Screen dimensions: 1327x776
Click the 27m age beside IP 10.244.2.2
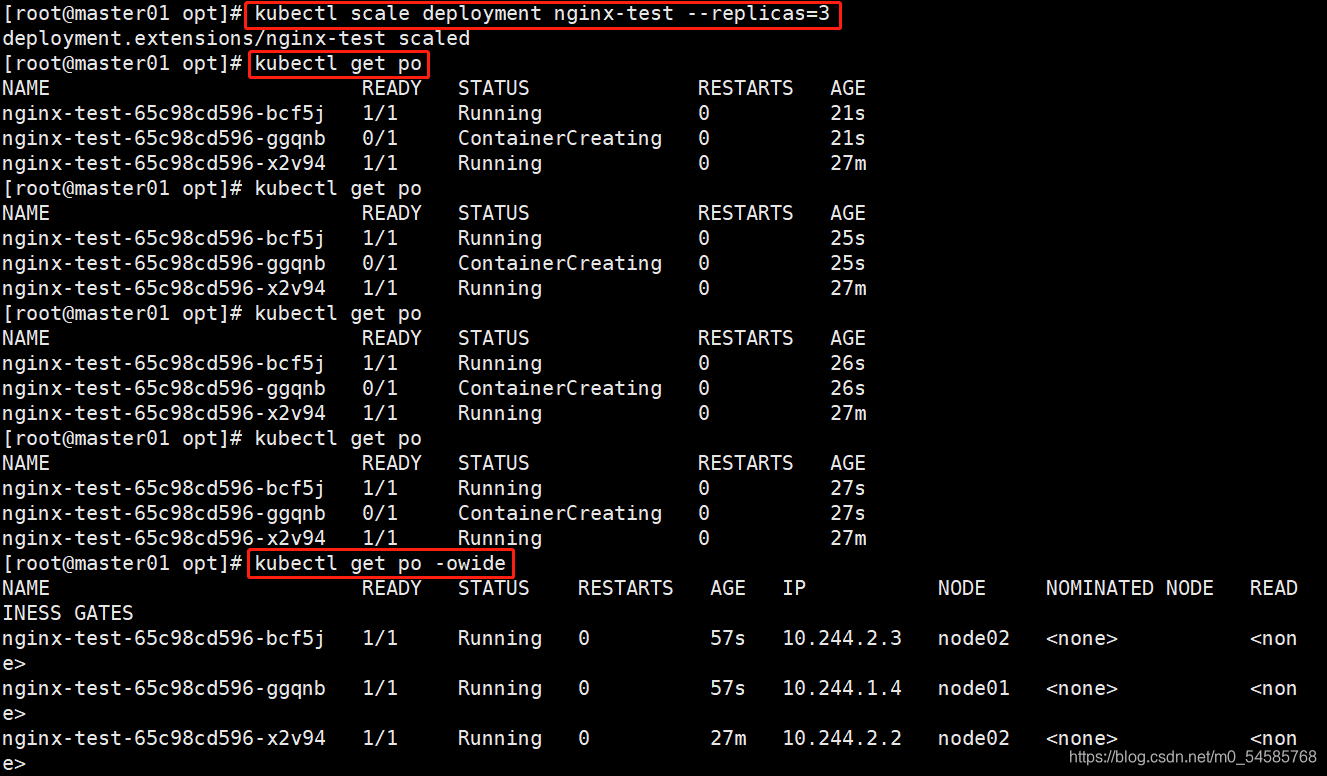coord(728,738)
